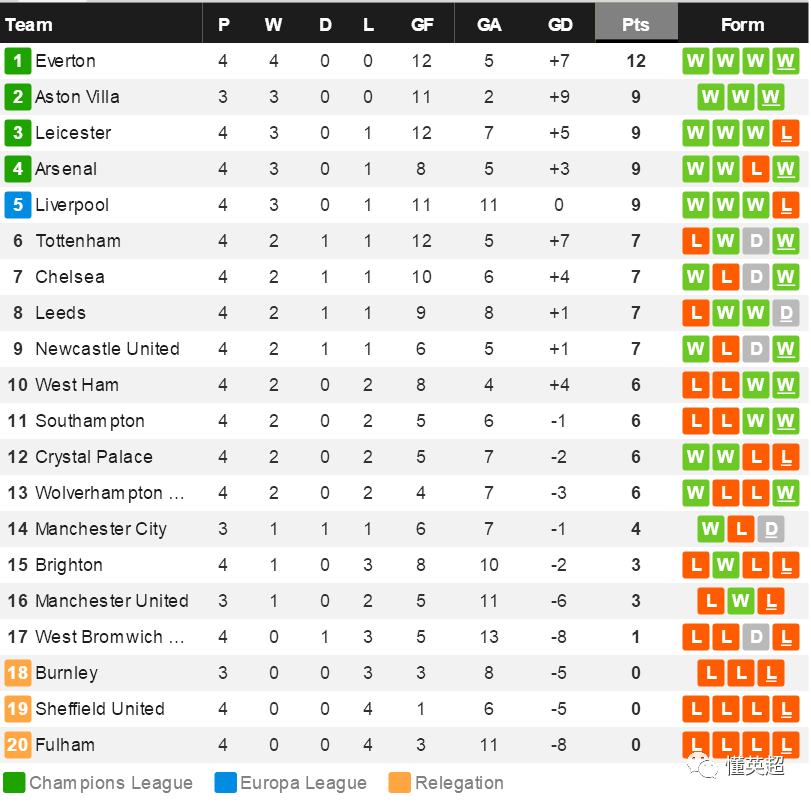Click the green Champions League legend swatch

[x=14, y=783]
